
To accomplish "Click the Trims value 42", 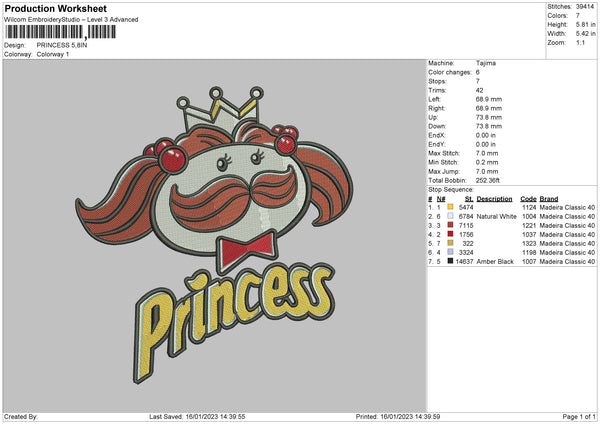I will (479, 90).
